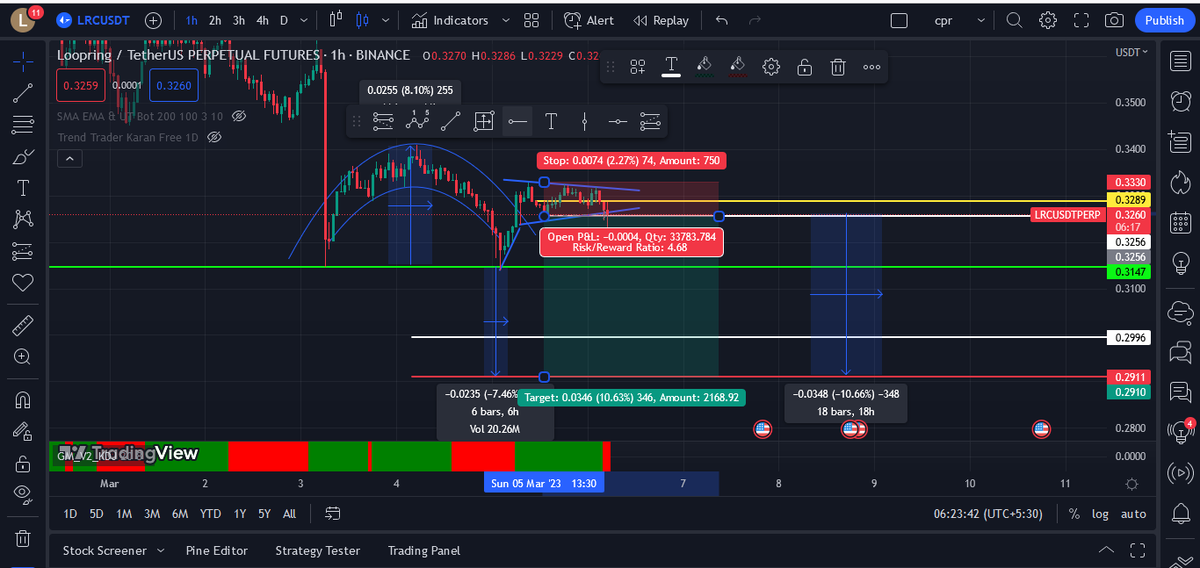The height and width of the screenshot is (568, 1200).
Task: Click the zoom in magnifier tool
Action: coord(23,357)
